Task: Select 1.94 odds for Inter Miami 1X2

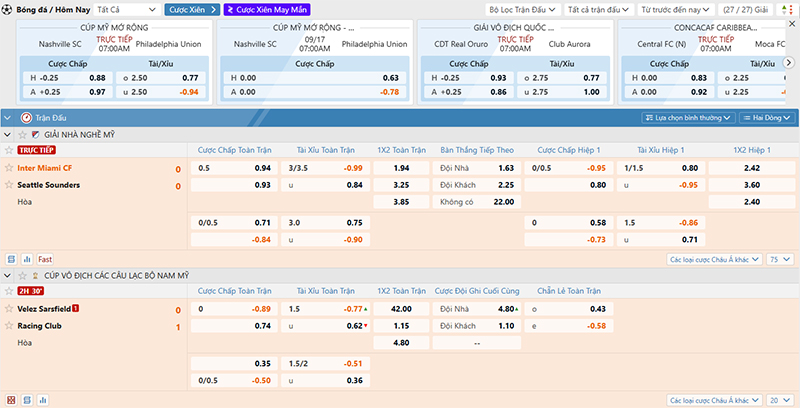Action: (x=401, y=168)
